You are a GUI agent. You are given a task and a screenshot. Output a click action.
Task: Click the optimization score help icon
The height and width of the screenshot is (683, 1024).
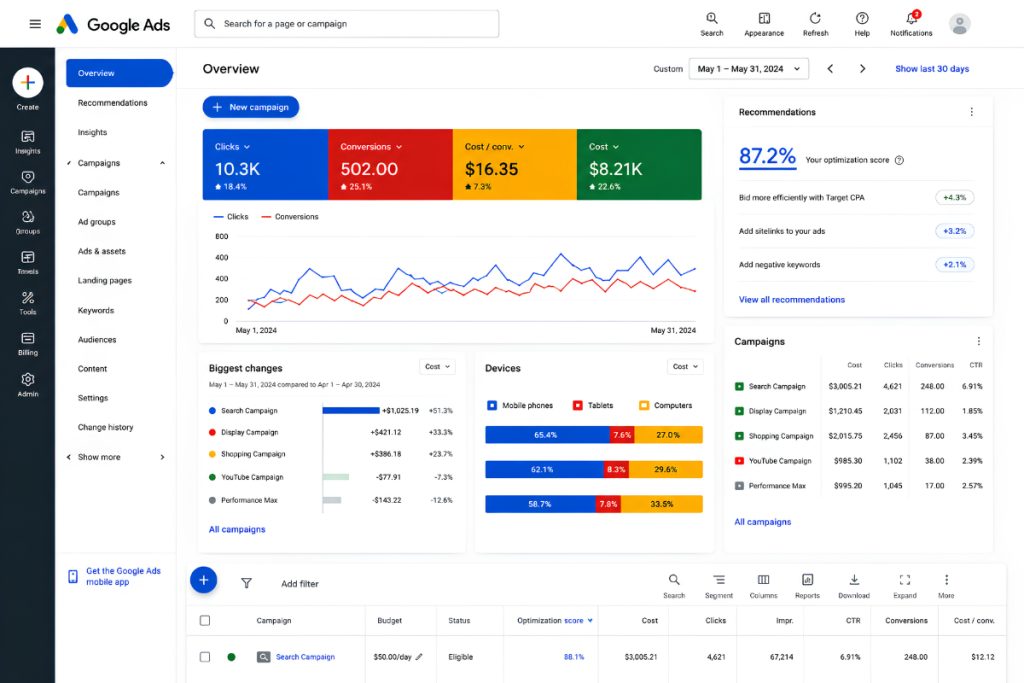pos(899,160)
